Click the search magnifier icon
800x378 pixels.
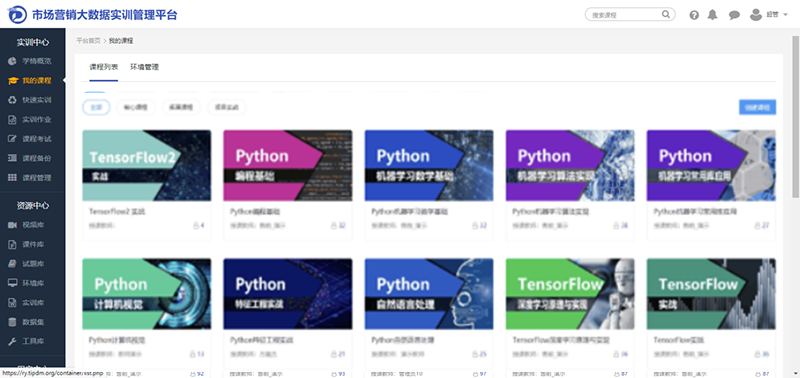[666, 14]
